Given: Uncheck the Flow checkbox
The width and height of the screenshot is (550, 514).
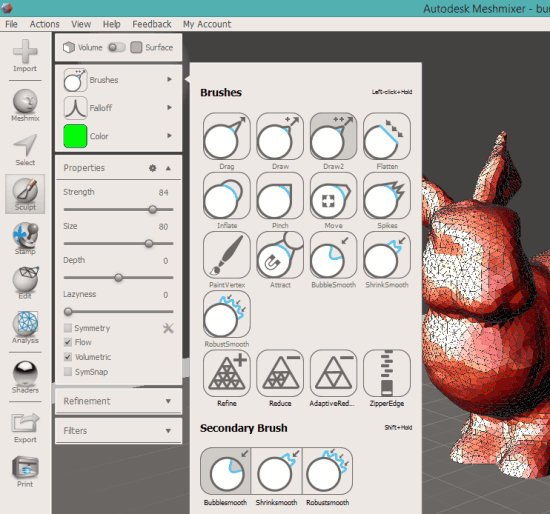Looking at the screenshot, I should pos(68,342).
